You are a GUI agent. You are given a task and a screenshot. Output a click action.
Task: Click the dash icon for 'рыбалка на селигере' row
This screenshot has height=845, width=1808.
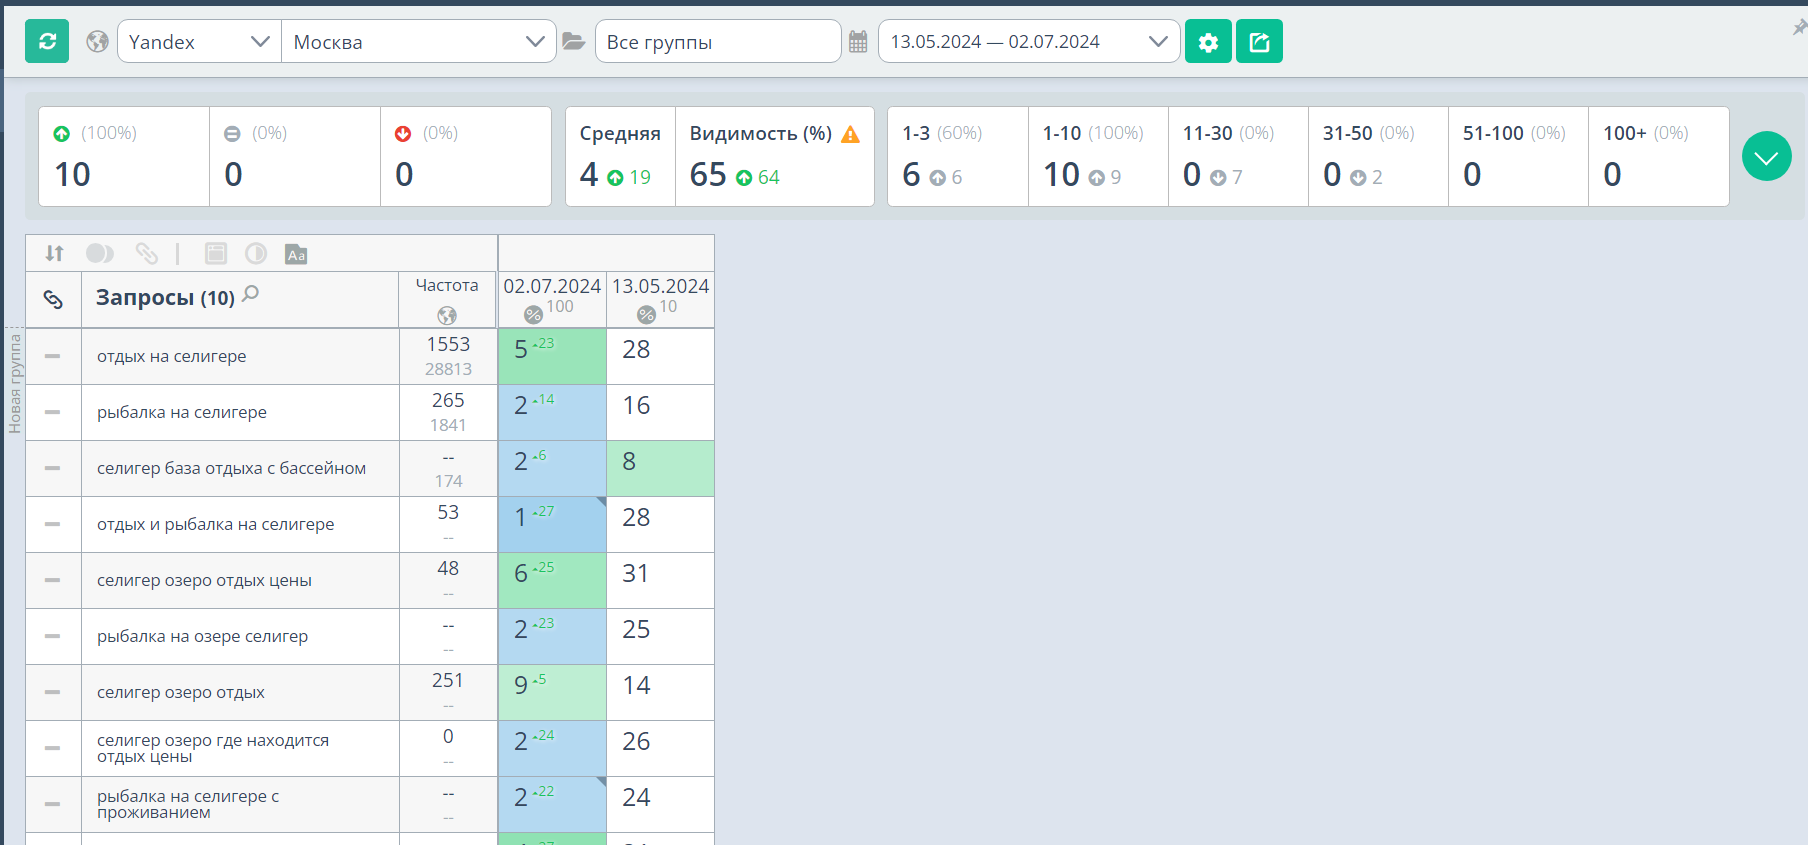(x=53, y=412)
